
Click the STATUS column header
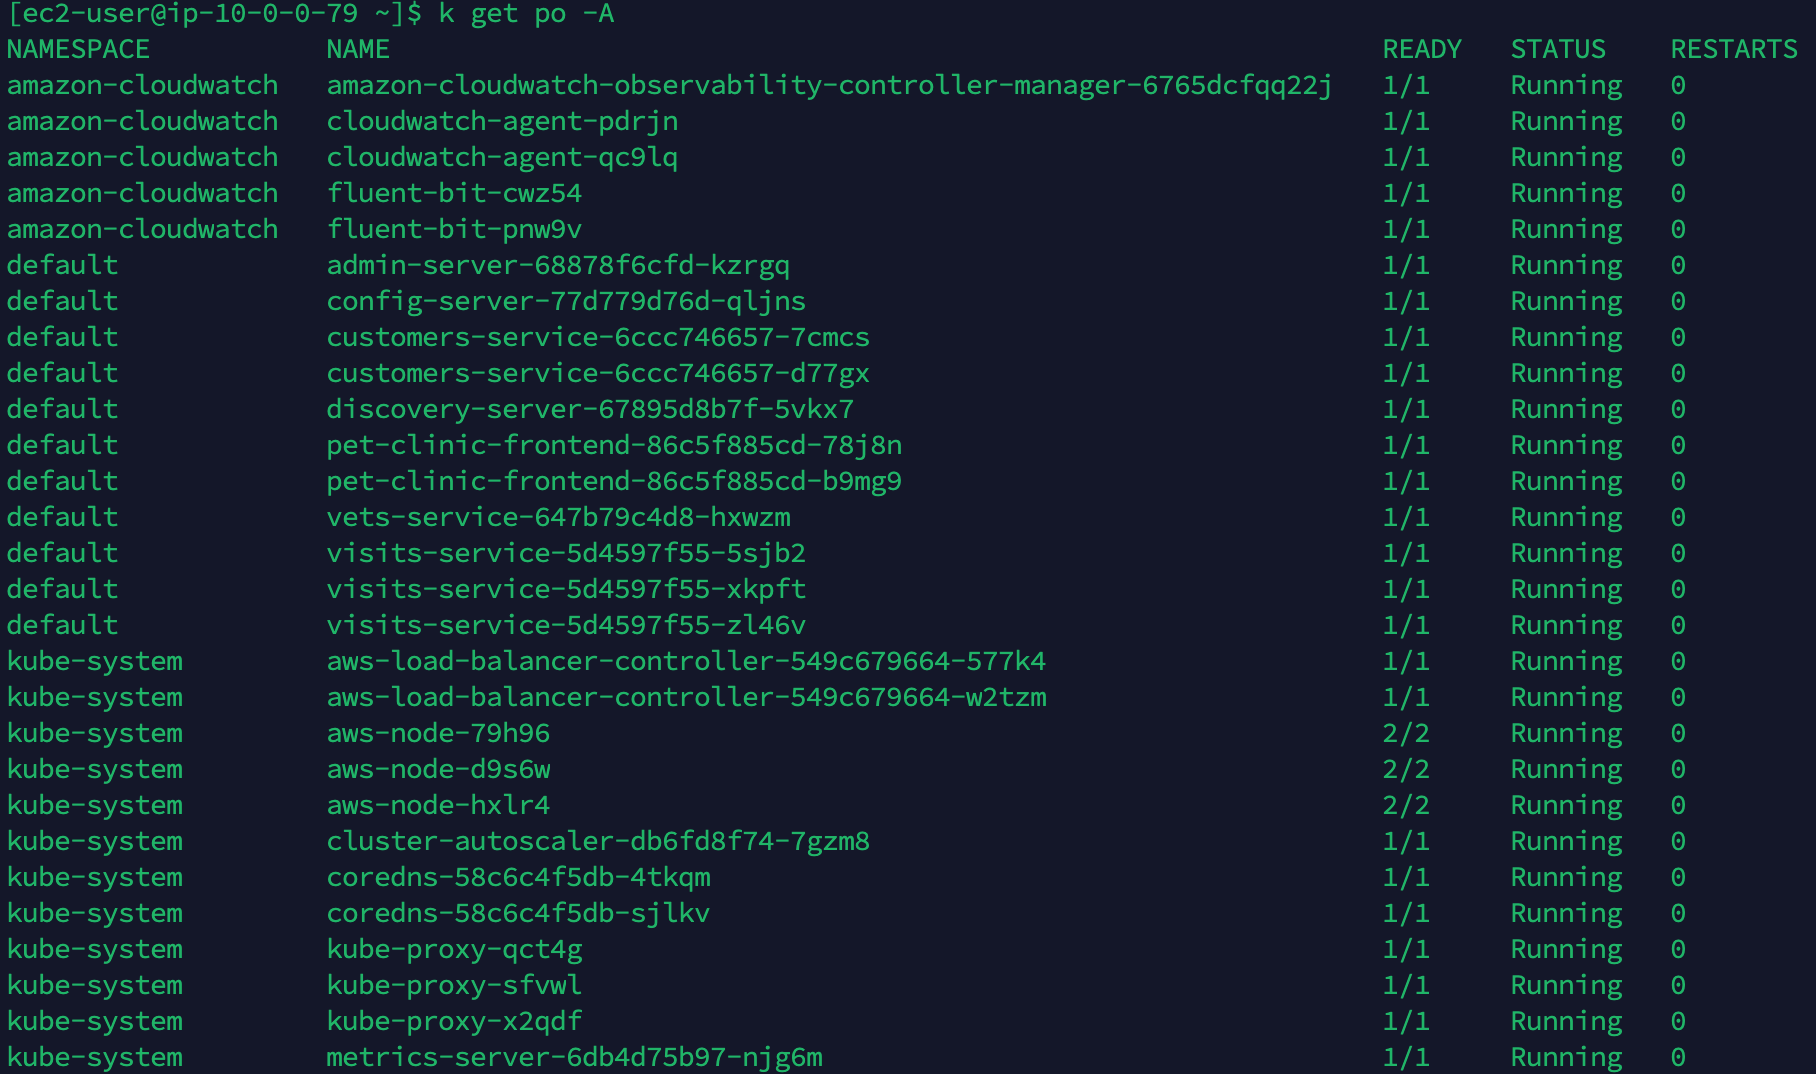[x=1558, y=49]
